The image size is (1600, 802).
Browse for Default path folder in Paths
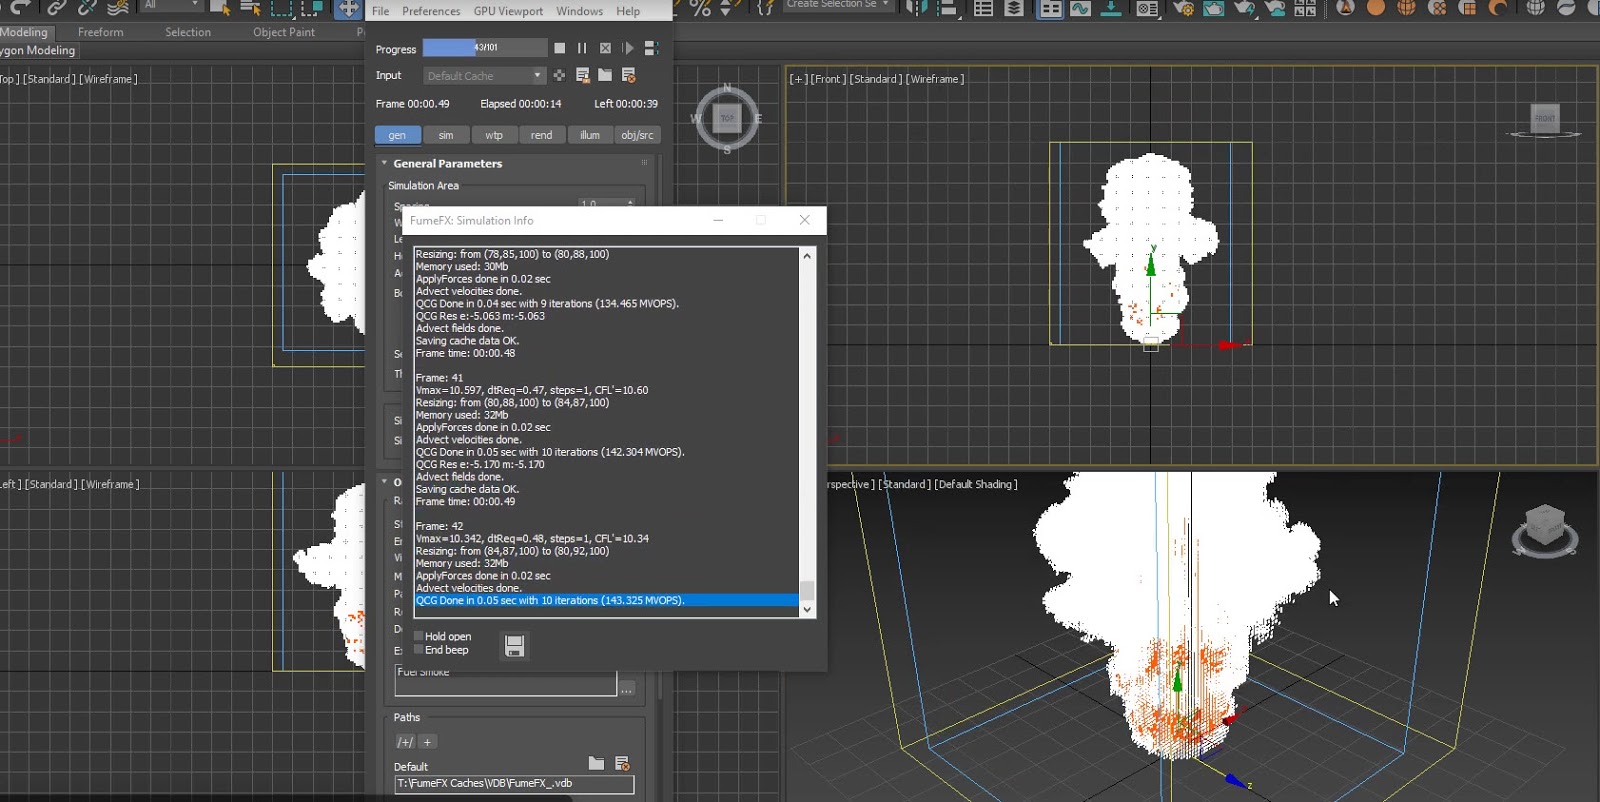[x=597, y=763]
